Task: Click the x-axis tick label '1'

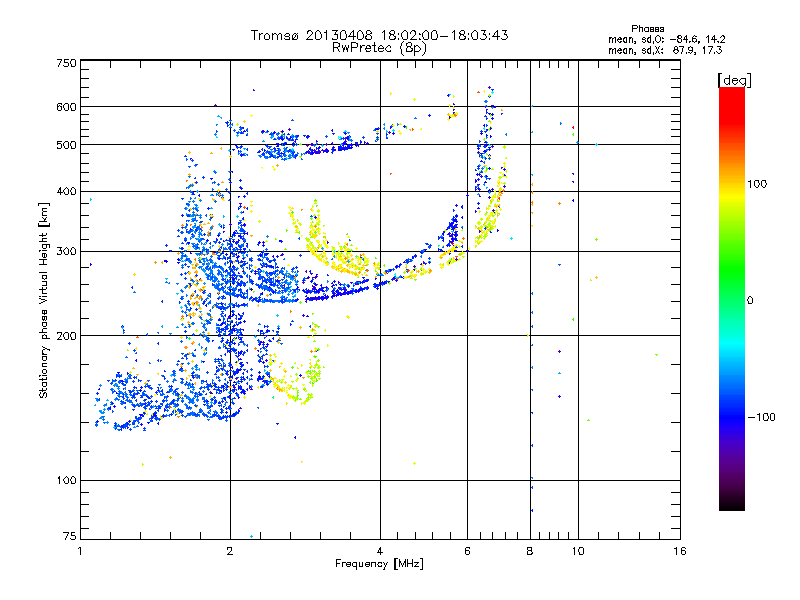Action: pyautogui.click(x=80, y=551)
